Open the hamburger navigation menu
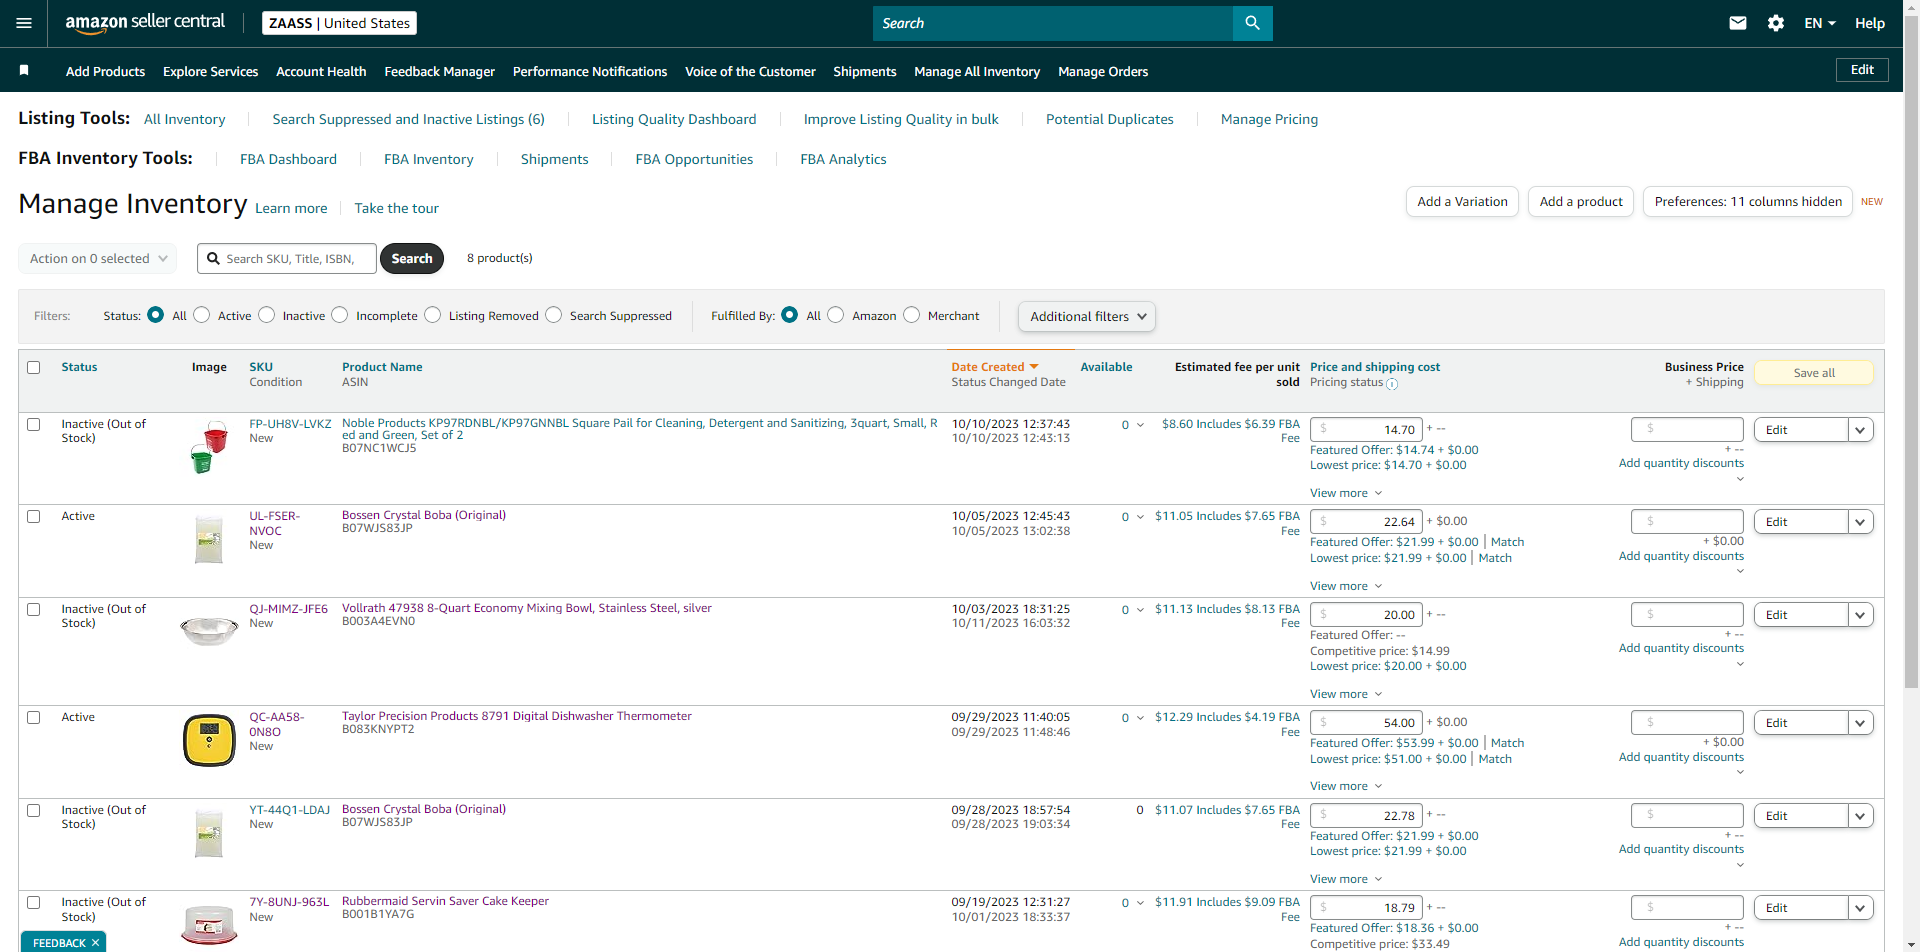 (24, 23)
